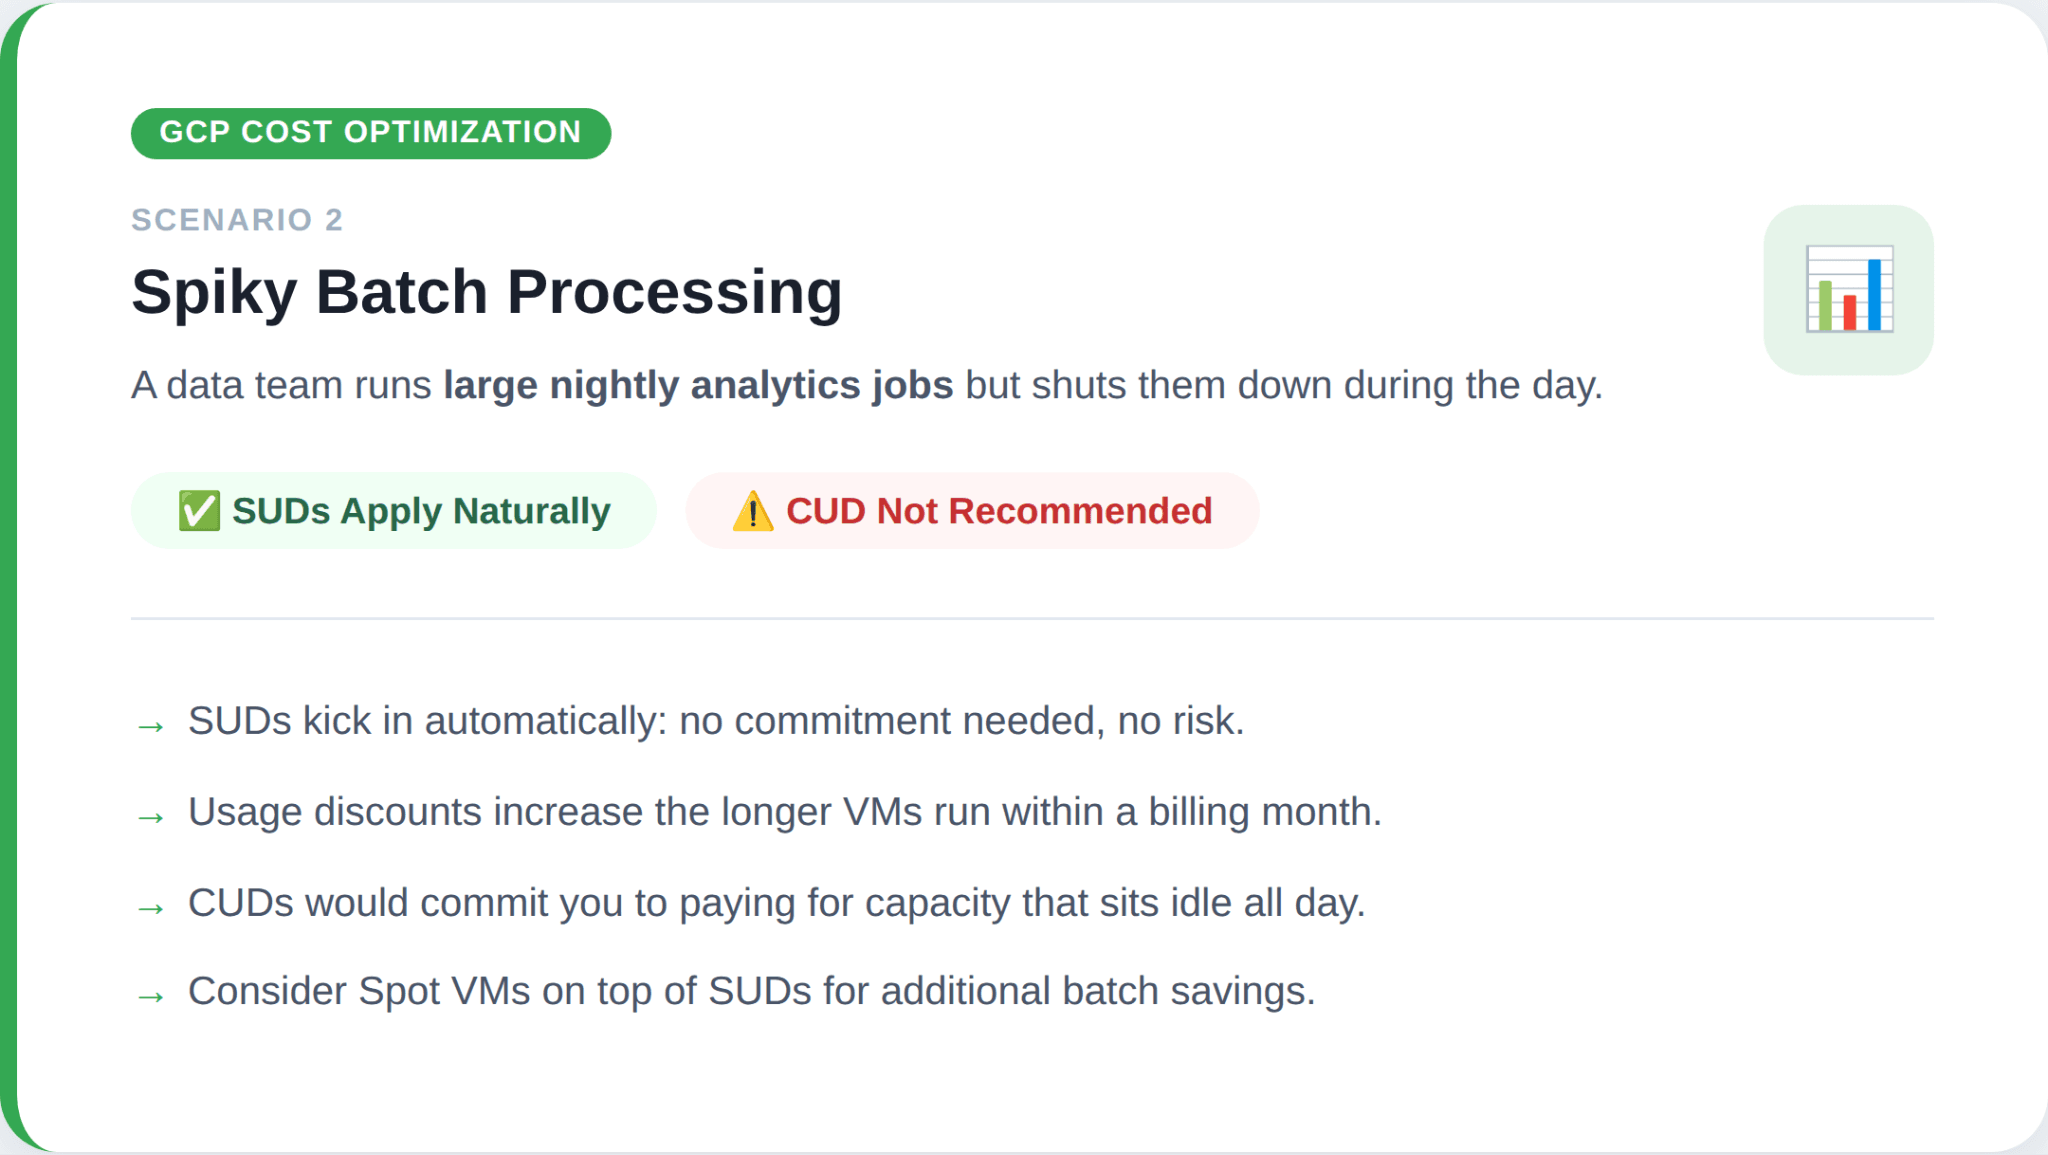The image size is (2048, 1155).
Task: Click the "SUDs Apply Naturally" label text
Action: tap(421, 511)
